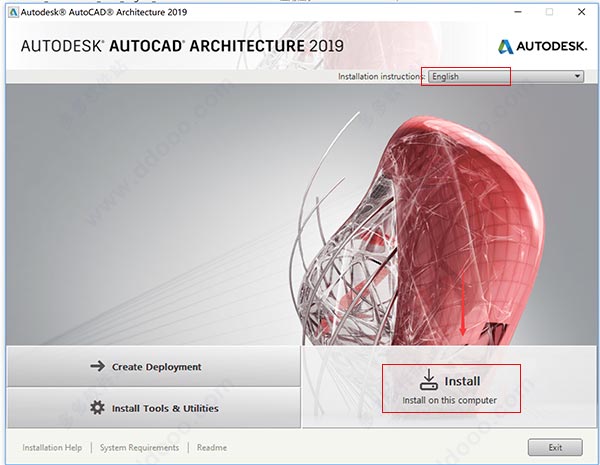
Task: Click the gear icon beside Install Tools & Utilities
Action: [97, 408]
